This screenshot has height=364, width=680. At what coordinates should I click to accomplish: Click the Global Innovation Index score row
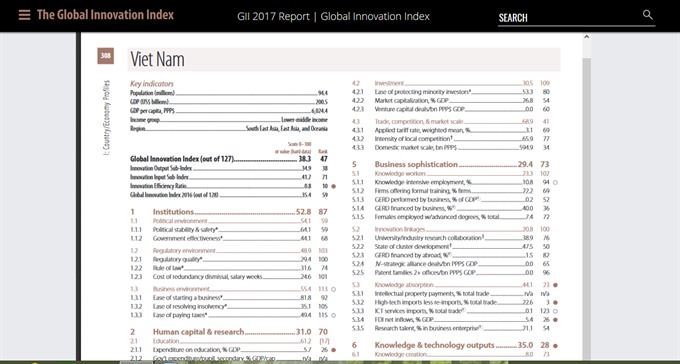click(229, 159)
